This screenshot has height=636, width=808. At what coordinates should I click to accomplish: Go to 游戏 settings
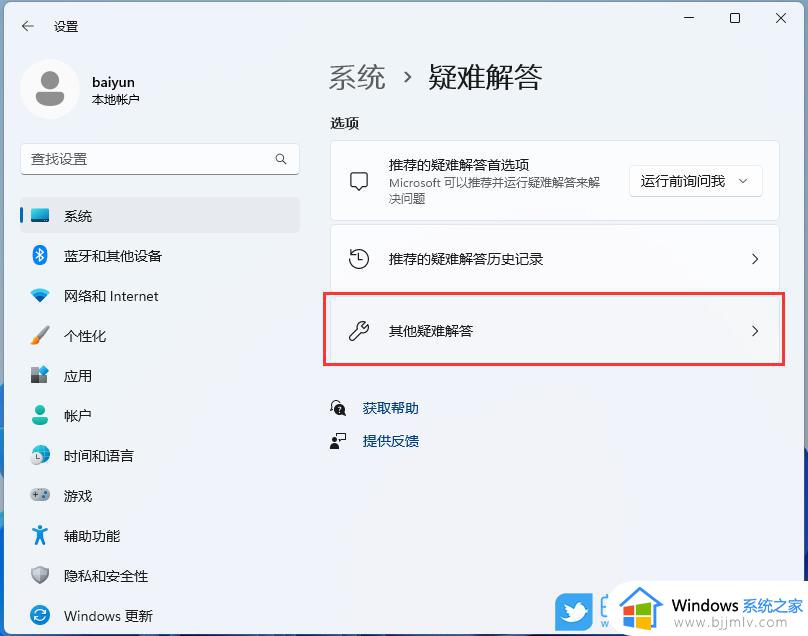(160, 495)
